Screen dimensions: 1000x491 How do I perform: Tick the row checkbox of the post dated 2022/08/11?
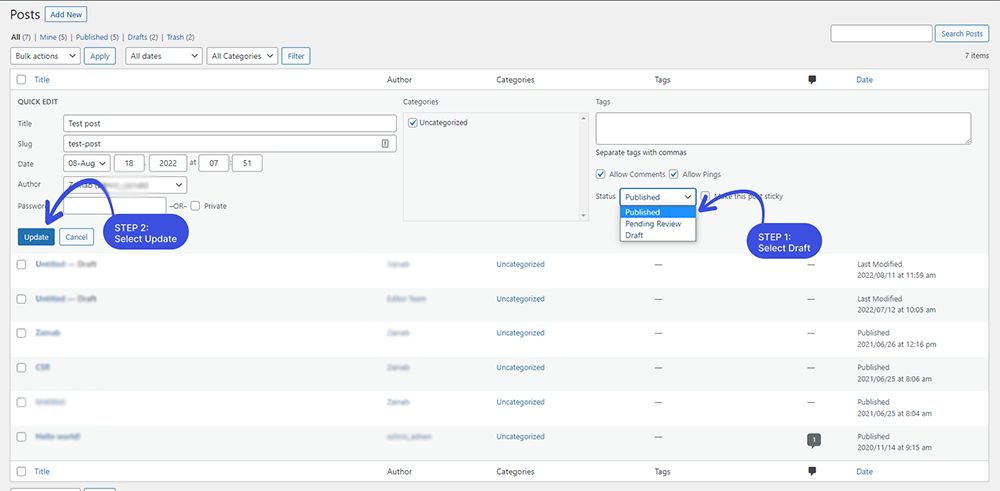coord(22,264)
